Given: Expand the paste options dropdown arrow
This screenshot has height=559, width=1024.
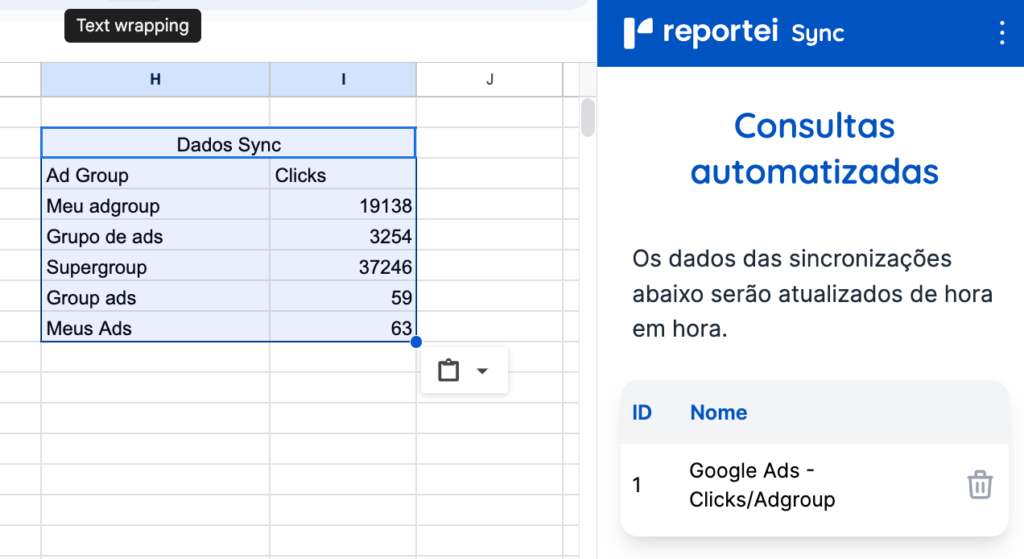Looking at the screenshot, I should [x=482, y=371].
